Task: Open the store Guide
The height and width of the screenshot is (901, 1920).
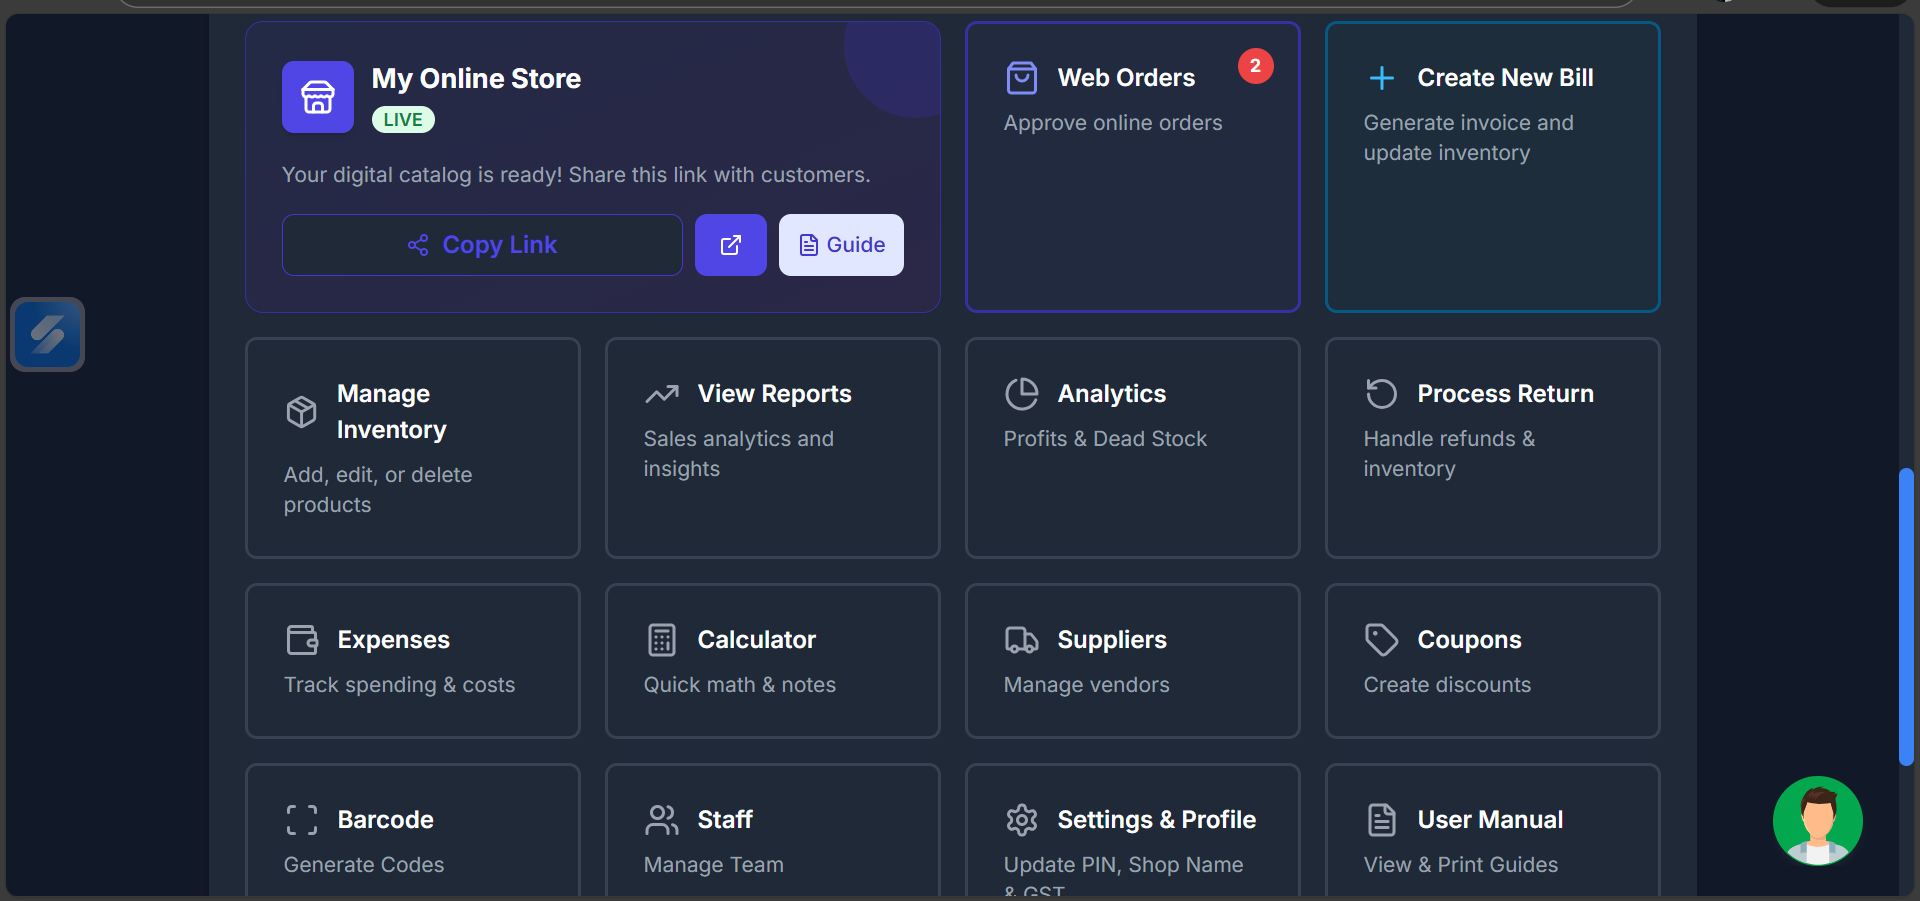Action: click(x=841, y=245)
